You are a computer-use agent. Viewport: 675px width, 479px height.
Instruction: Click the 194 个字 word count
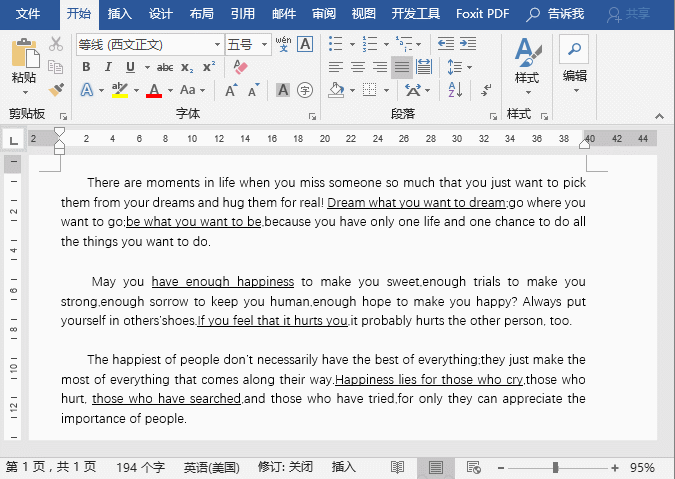point(140,467)
